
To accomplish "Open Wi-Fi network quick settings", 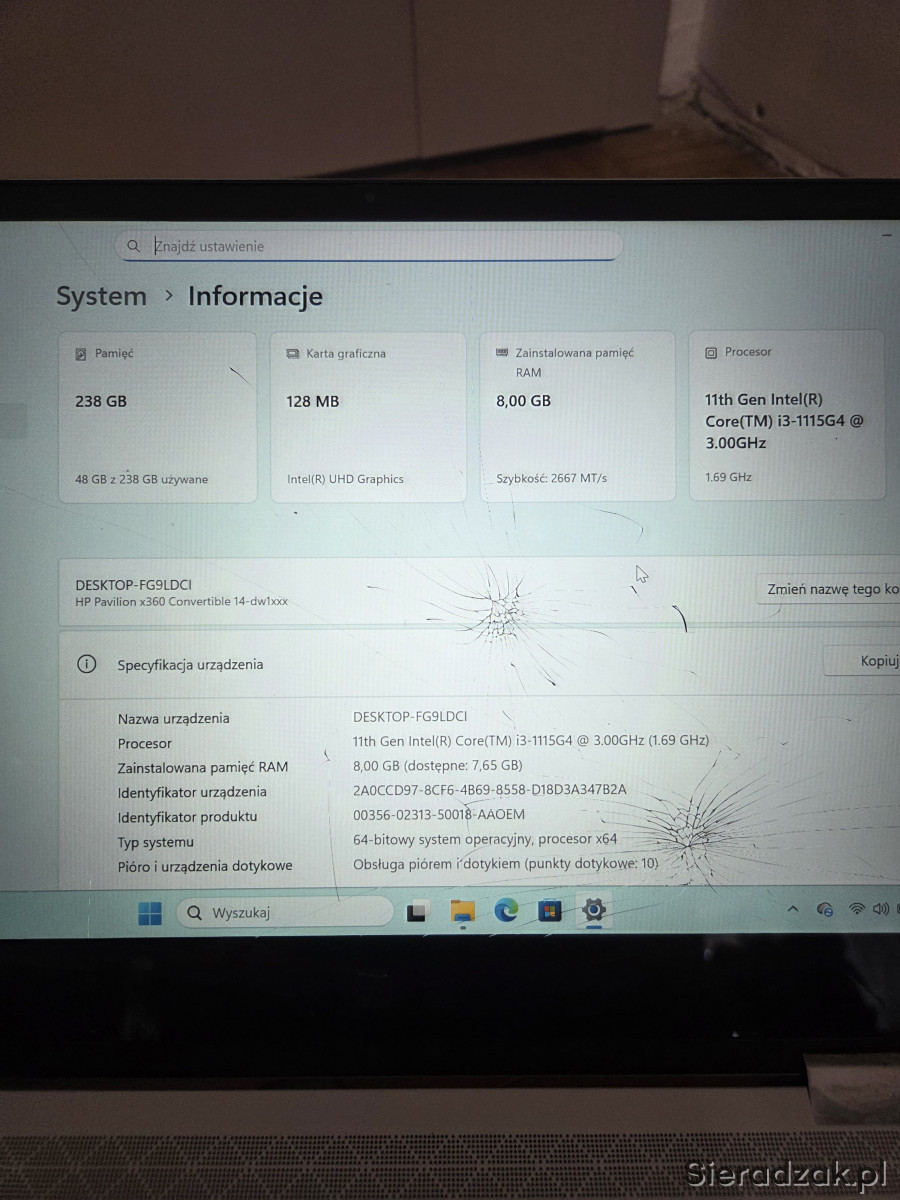I will (x=856, y=909).
